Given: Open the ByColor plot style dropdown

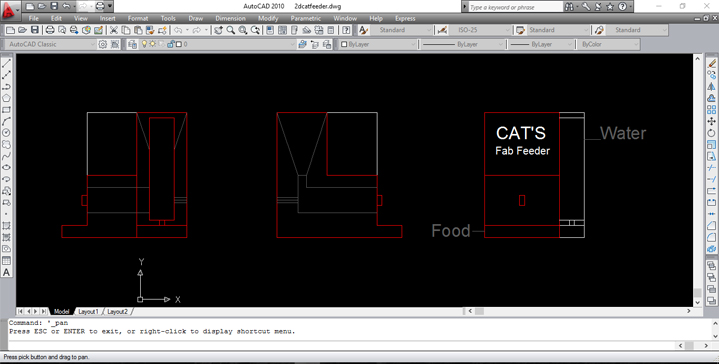Looking at the screenshot, I should tap(609, 44).
